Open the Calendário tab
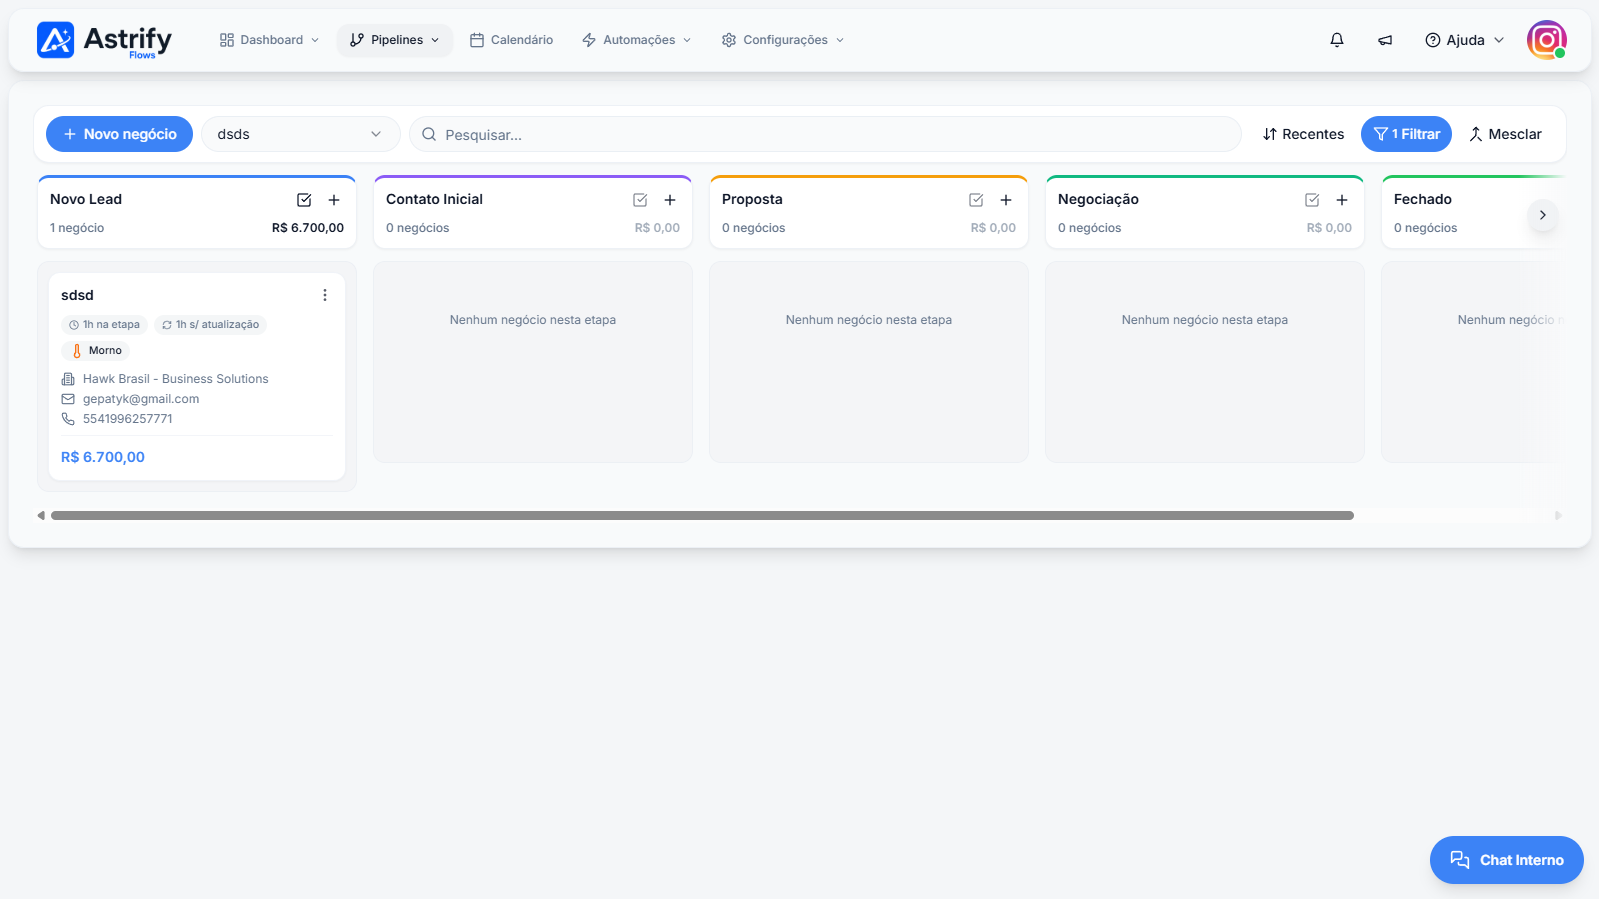 point(511,40)
